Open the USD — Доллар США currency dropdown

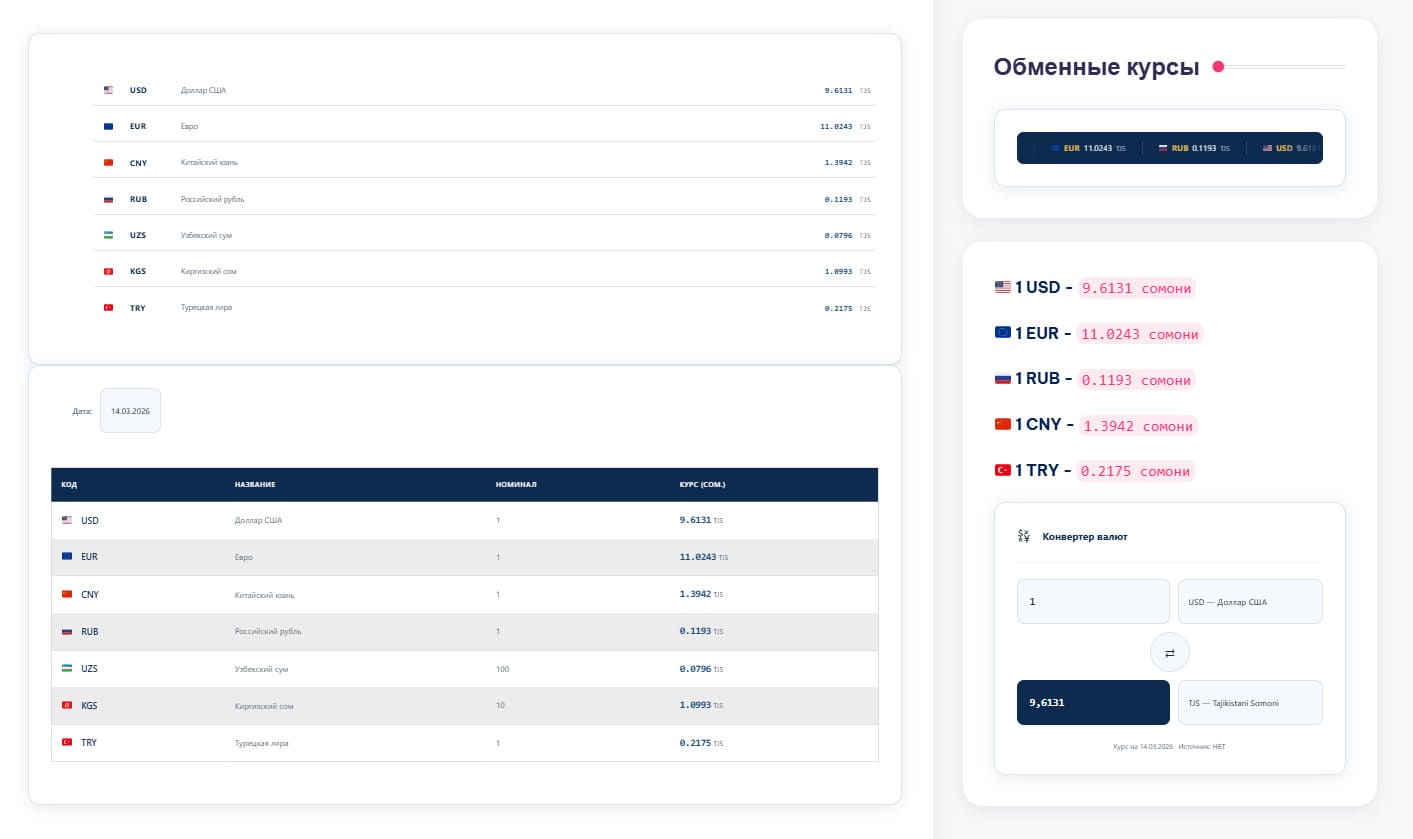coord(1250,602)
